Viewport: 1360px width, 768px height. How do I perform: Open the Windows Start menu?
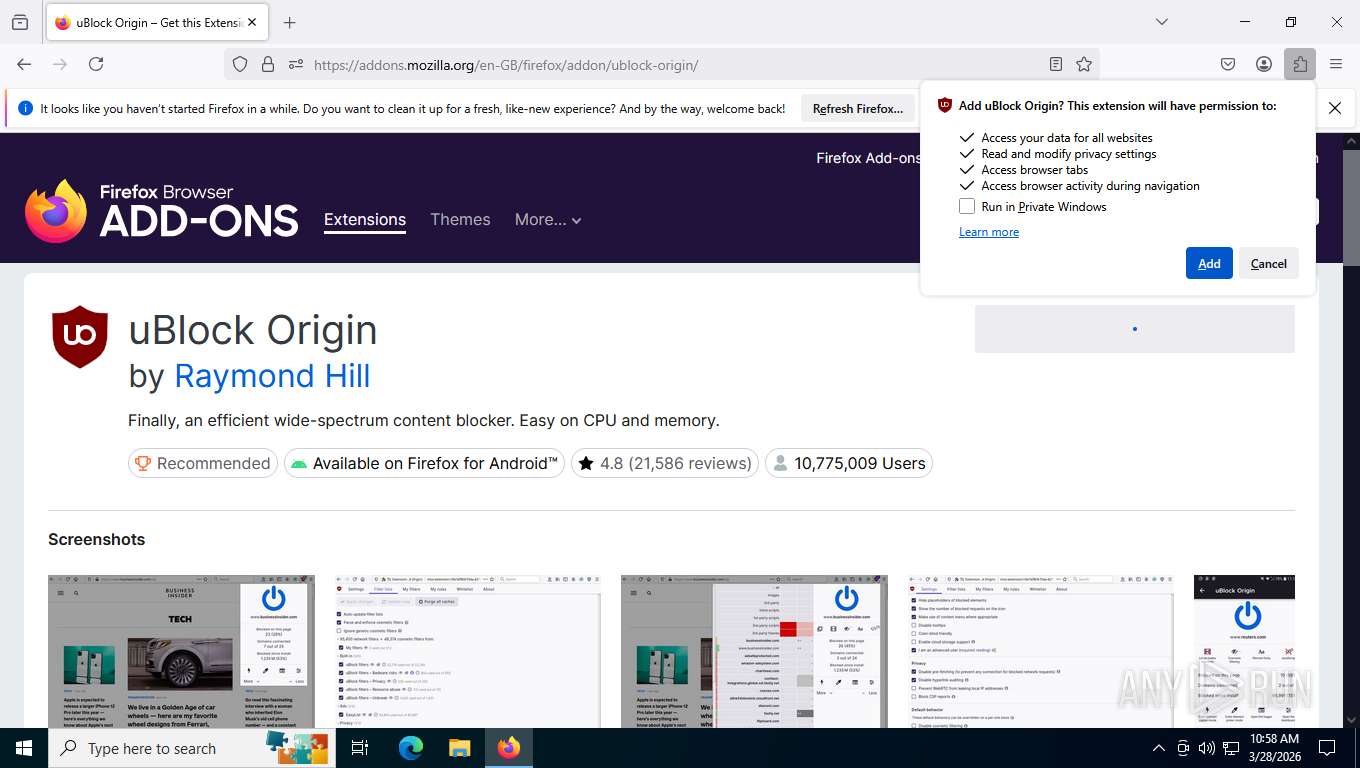[x=24, y=748]
